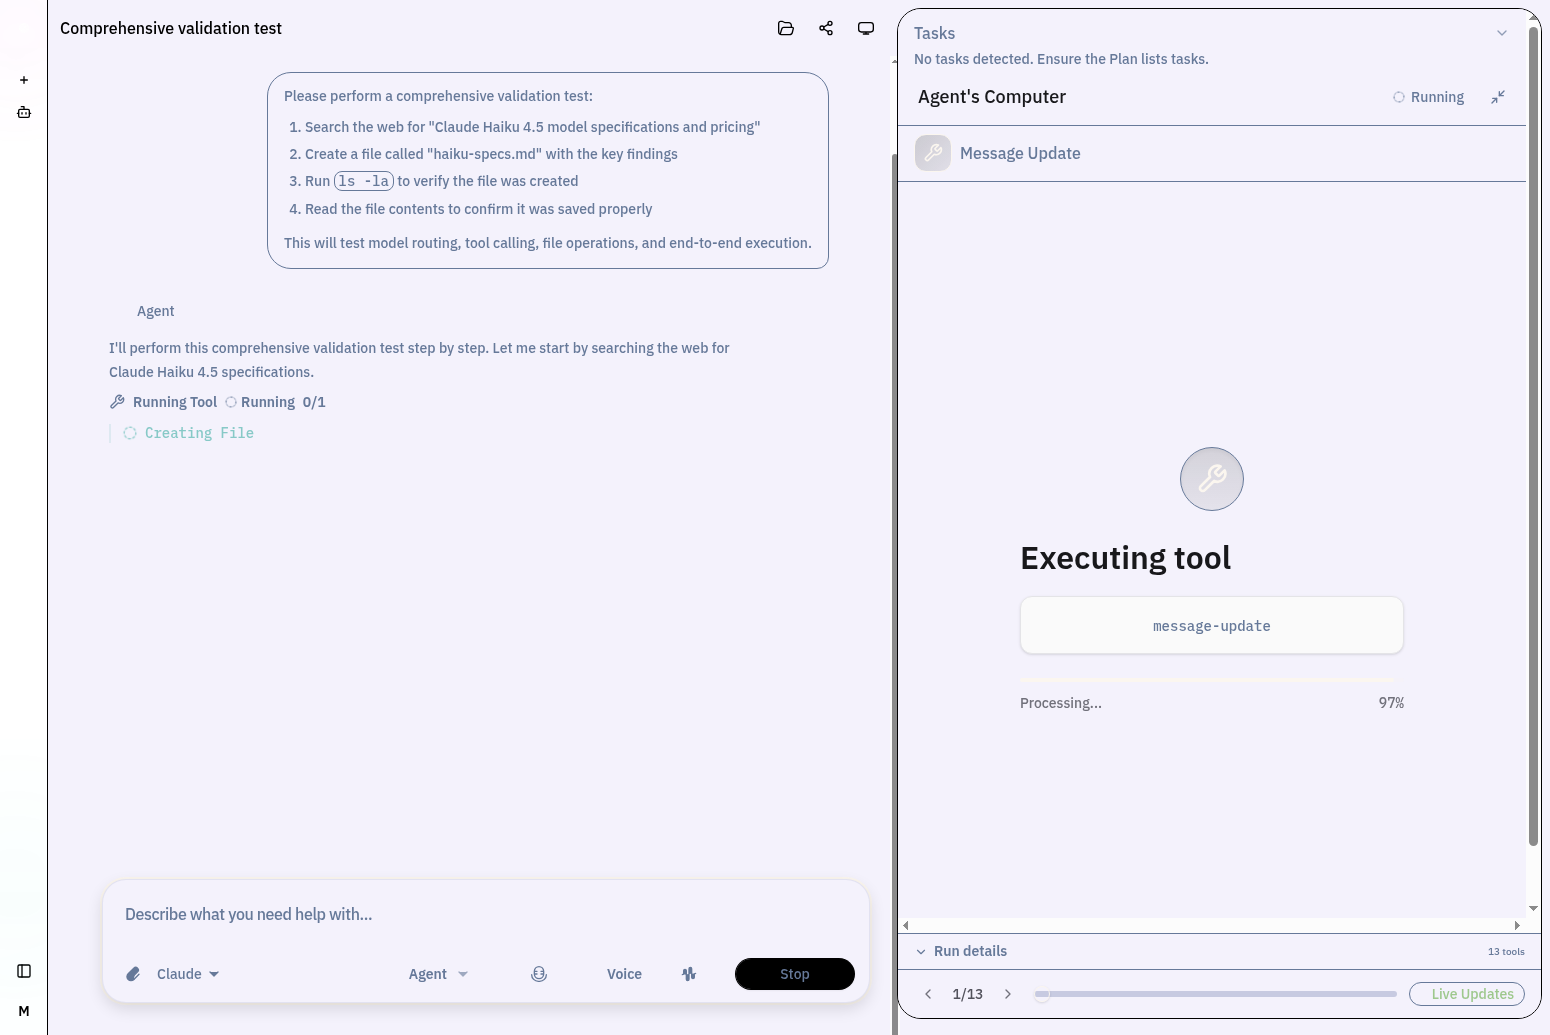Collapse the Tasks panel chevron

click(1501, 33)
